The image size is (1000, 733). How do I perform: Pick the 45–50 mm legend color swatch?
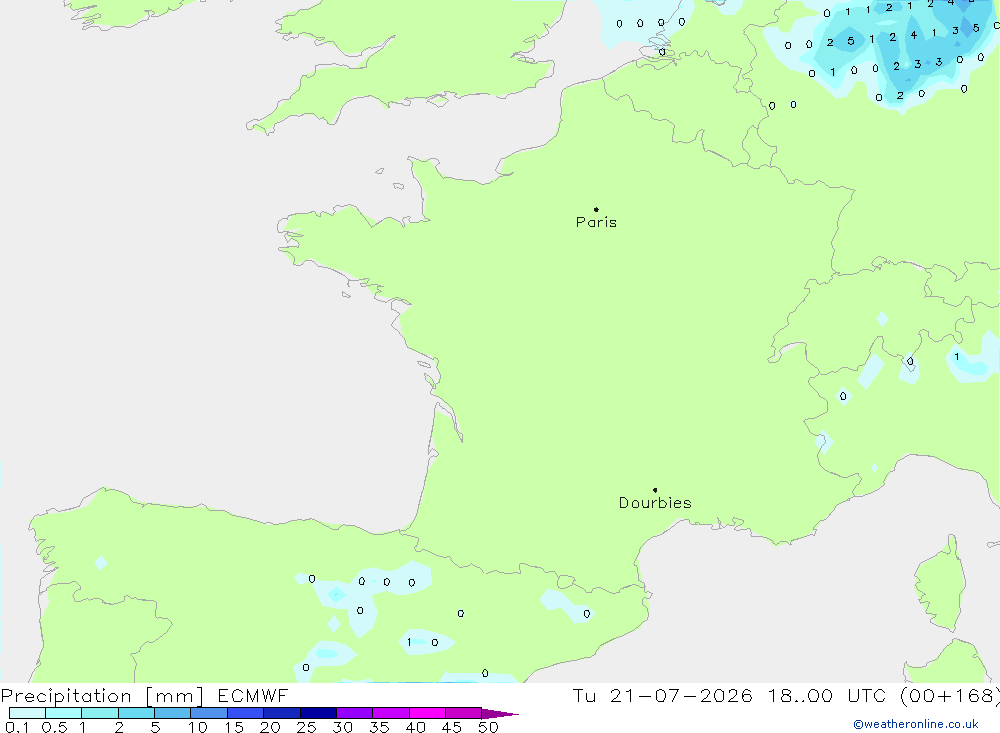(x=463, y=713)
